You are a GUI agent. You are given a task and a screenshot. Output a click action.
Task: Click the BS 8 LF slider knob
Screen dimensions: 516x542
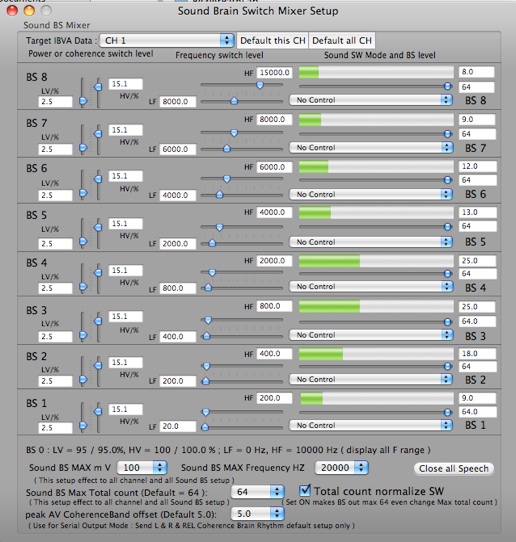click(x=234, y=101)
